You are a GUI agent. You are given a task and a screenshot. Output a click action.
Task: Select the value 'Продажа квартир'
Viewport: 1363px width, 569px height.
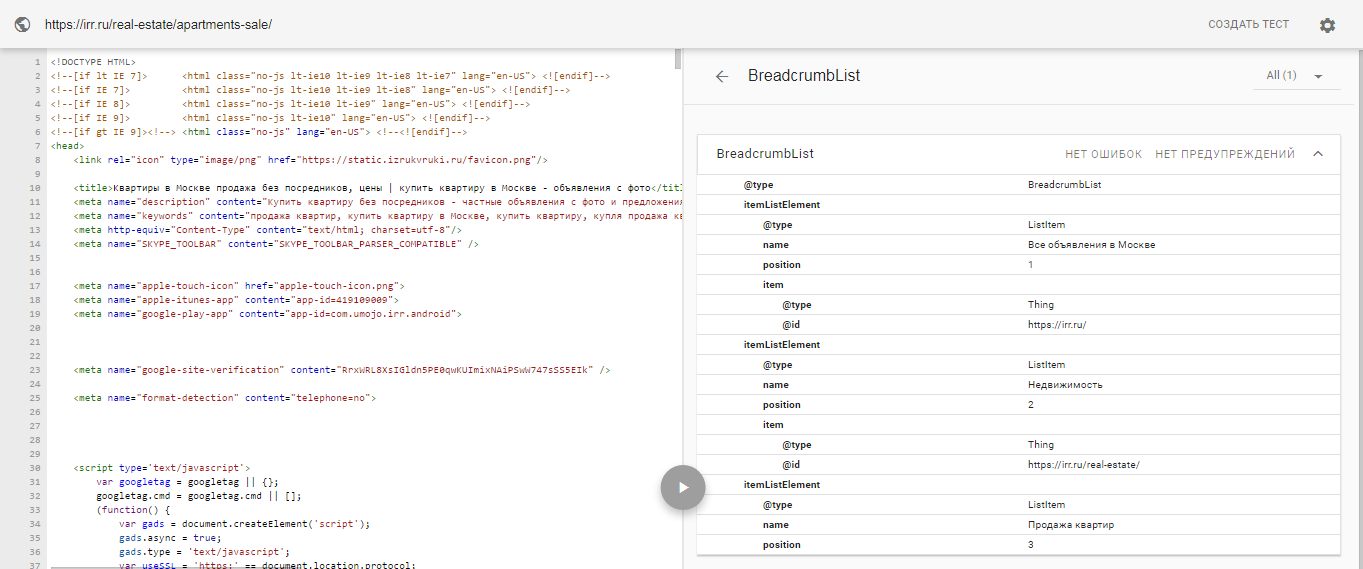click(x=1071, y=525)
